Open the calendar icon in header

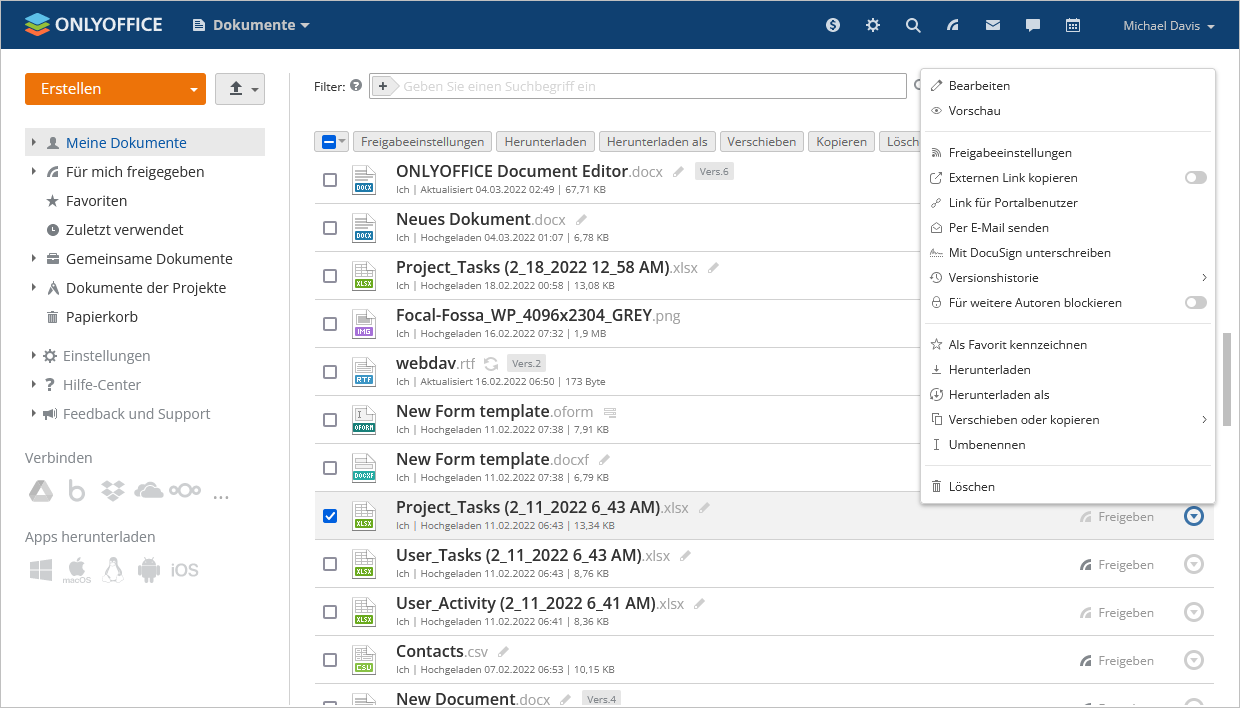tap(1073, 25)
